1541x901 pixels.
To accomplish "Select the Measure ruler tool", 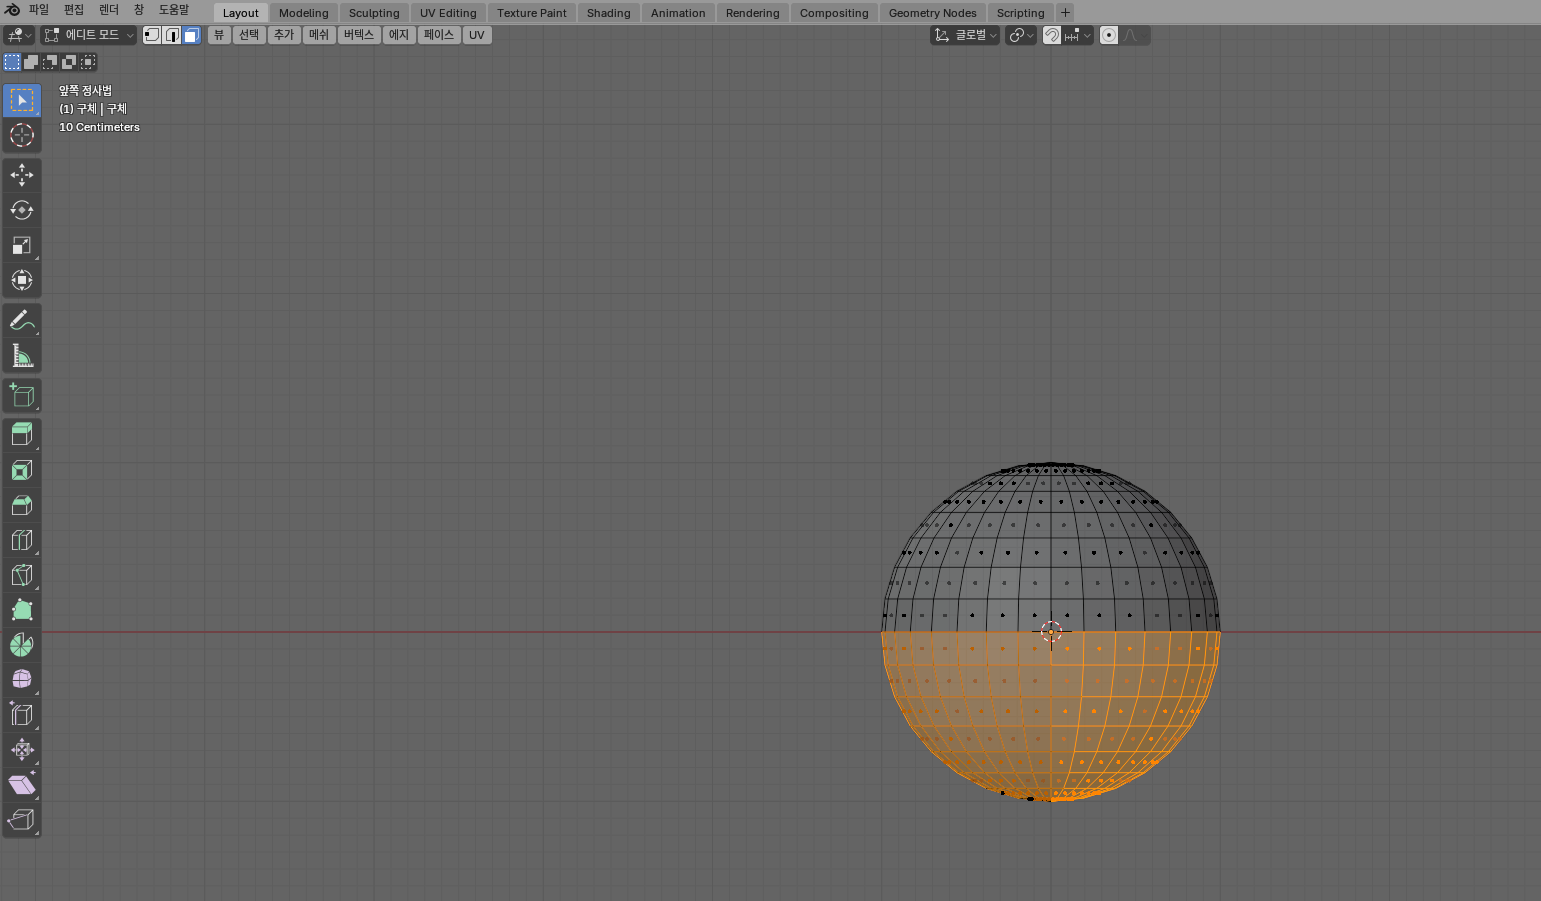I will point(22,356).
